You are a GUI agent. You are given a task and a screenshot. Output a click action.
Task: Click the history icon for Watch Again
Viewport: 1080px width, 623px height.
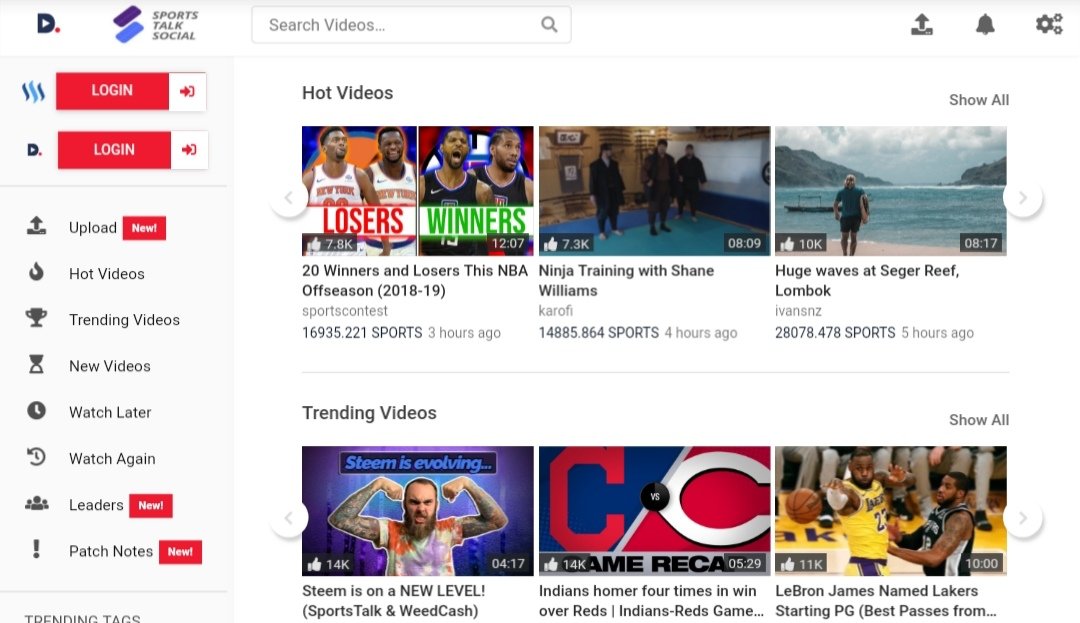click(x=37, y=456)
